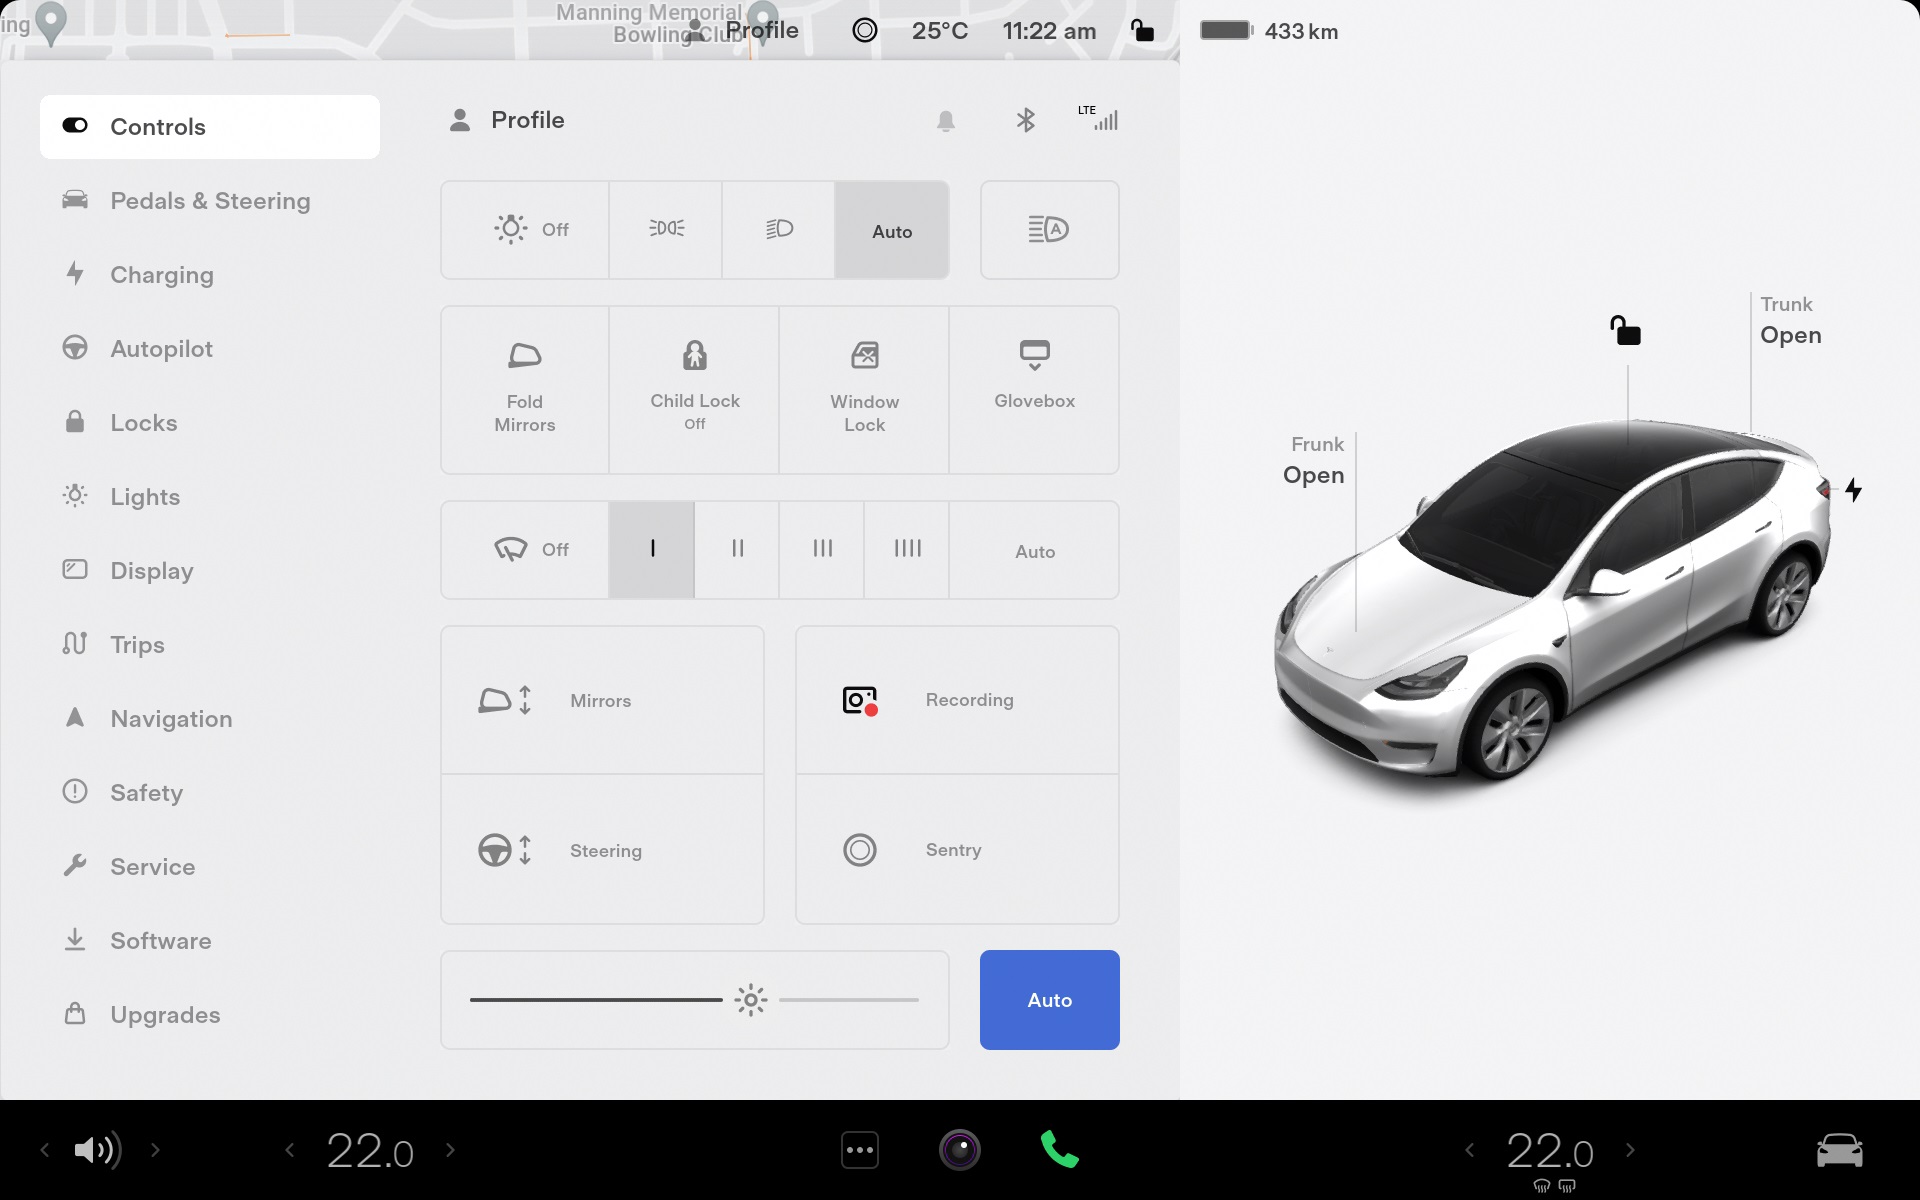Turn on low beam headlights icon
1920x1200 pixels.
778,229
